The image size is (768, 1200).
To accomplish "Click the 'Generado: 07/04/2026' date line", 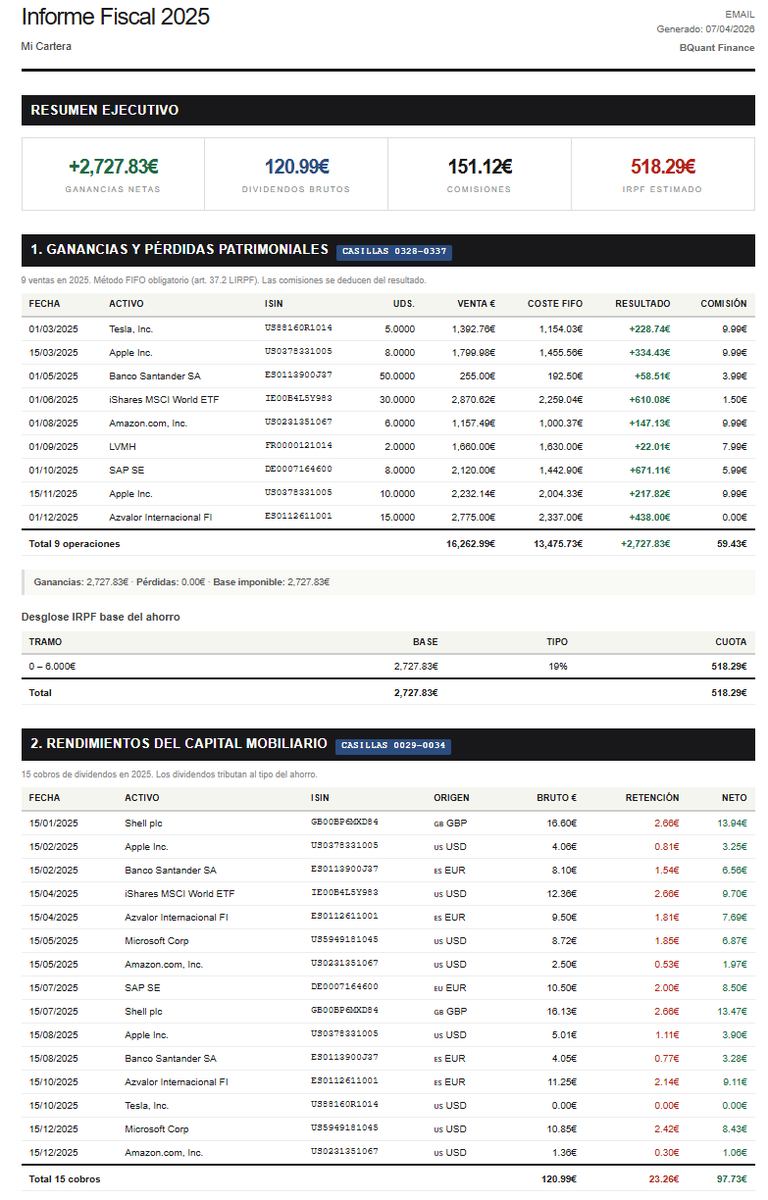I will click(x=705, y=29).
